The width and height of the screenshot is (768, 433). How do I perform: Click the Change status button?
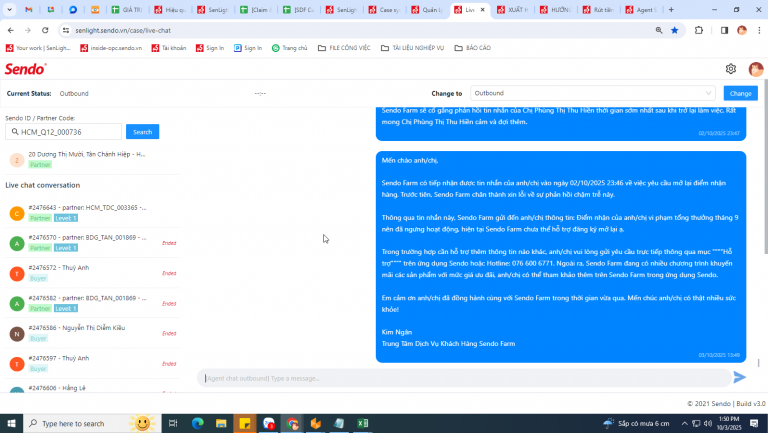click(740, 93)
